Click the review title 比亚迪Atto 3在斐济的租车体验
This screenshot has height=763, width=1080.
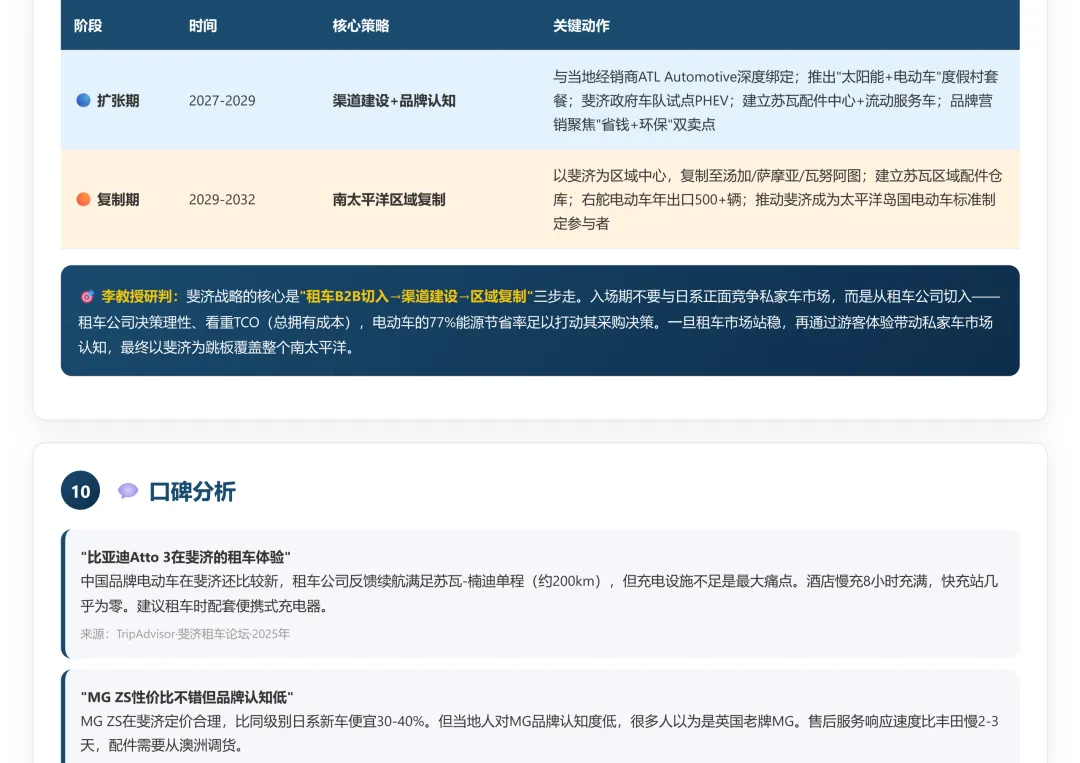pos(185,556)
